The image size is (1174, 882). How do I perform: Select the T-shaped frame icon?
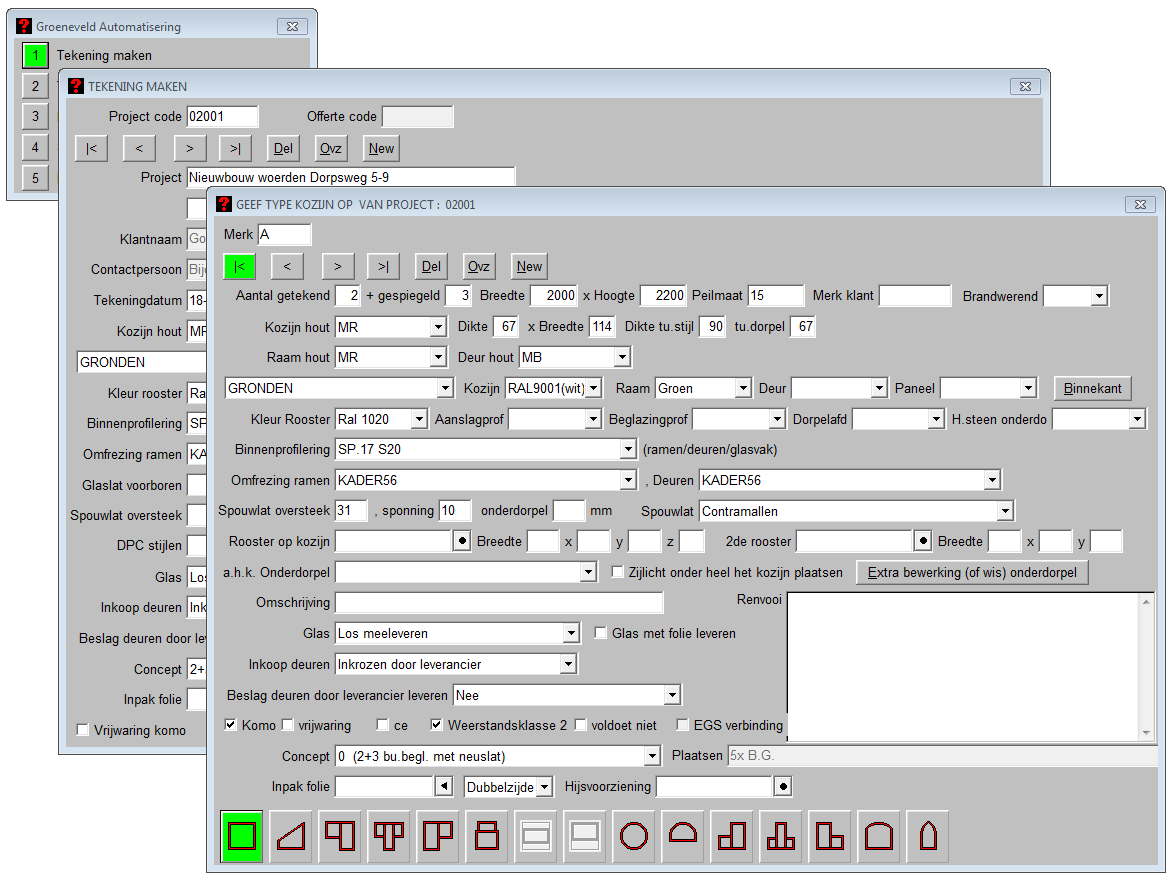click(389, 836)
